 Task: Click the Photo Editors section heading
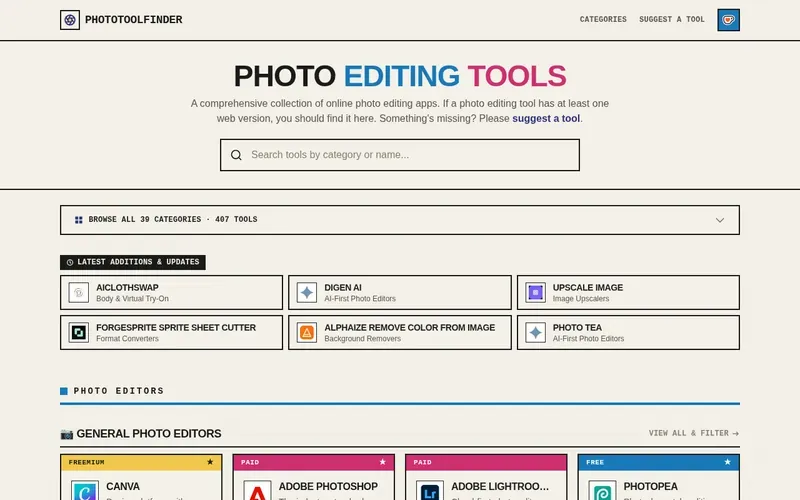[118, 391]
